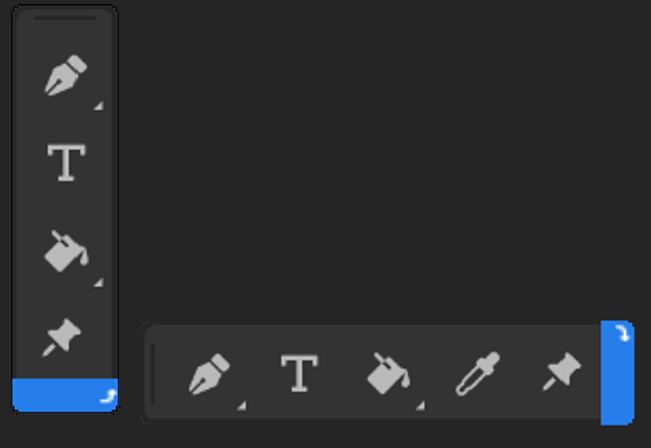Select the Pen tool in horizontal toolbar
The height and width of the screenshot is (448, 651).
(x=209, y=374)
